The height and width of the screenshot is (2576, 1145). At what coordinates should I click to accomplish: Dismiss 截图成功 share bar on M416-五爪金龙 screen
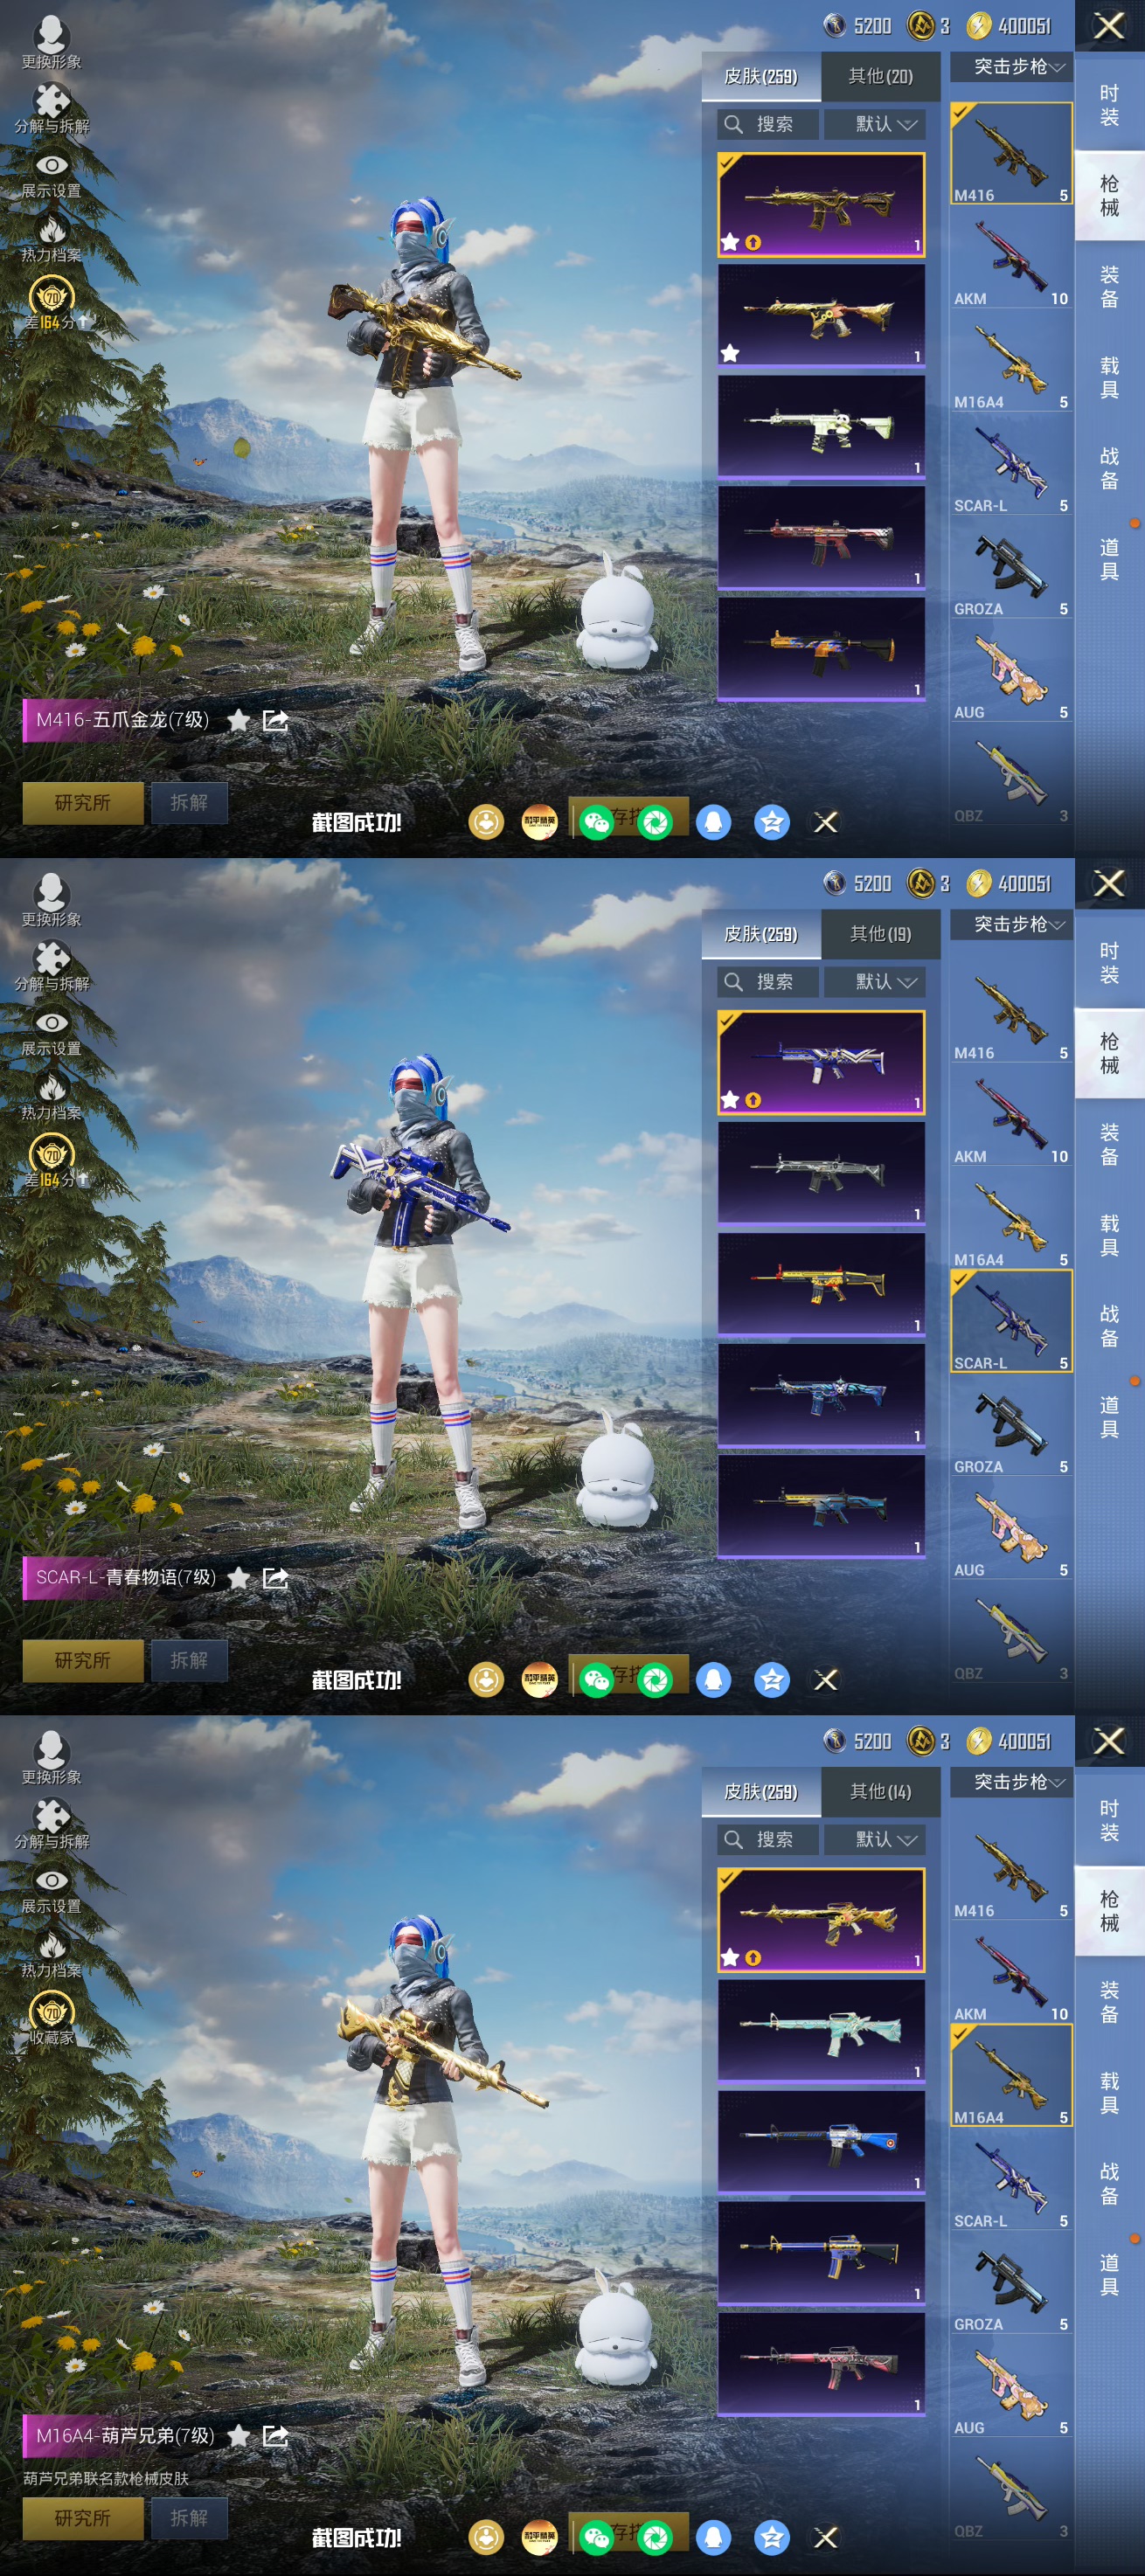(x=826, y=822)
